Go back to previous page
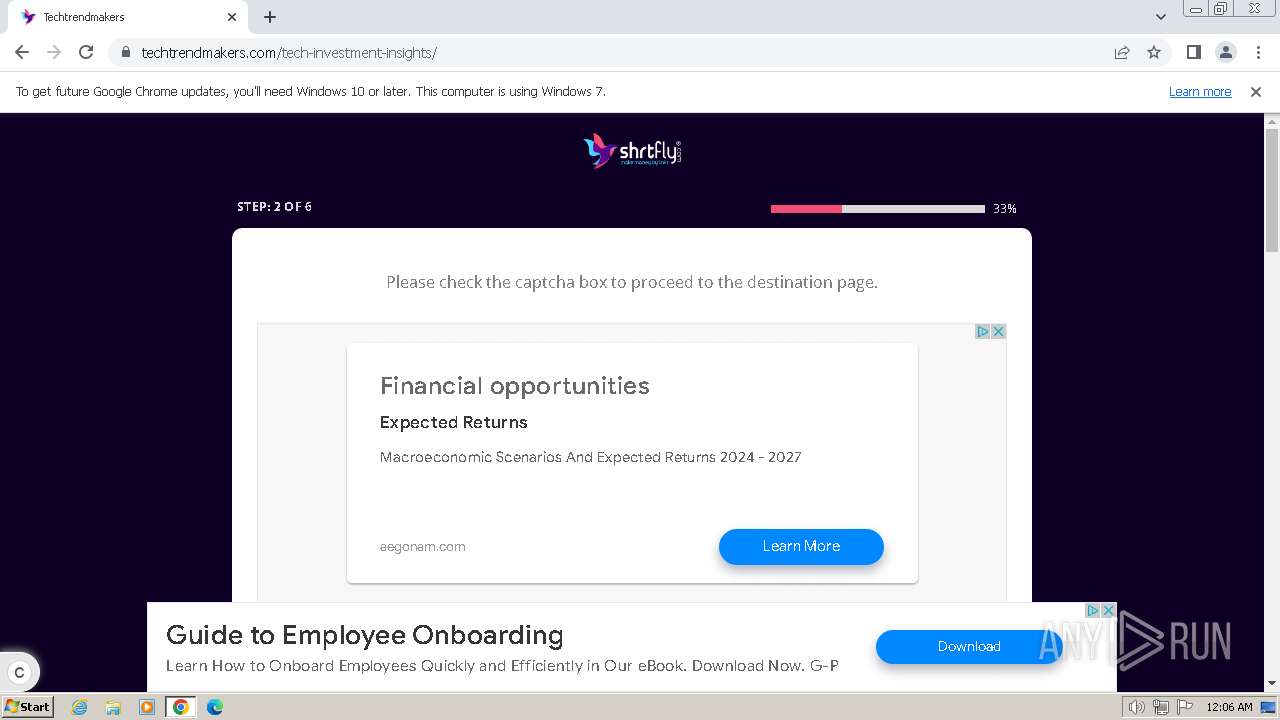Viewport: 1280px width, 720px height. 22,52
